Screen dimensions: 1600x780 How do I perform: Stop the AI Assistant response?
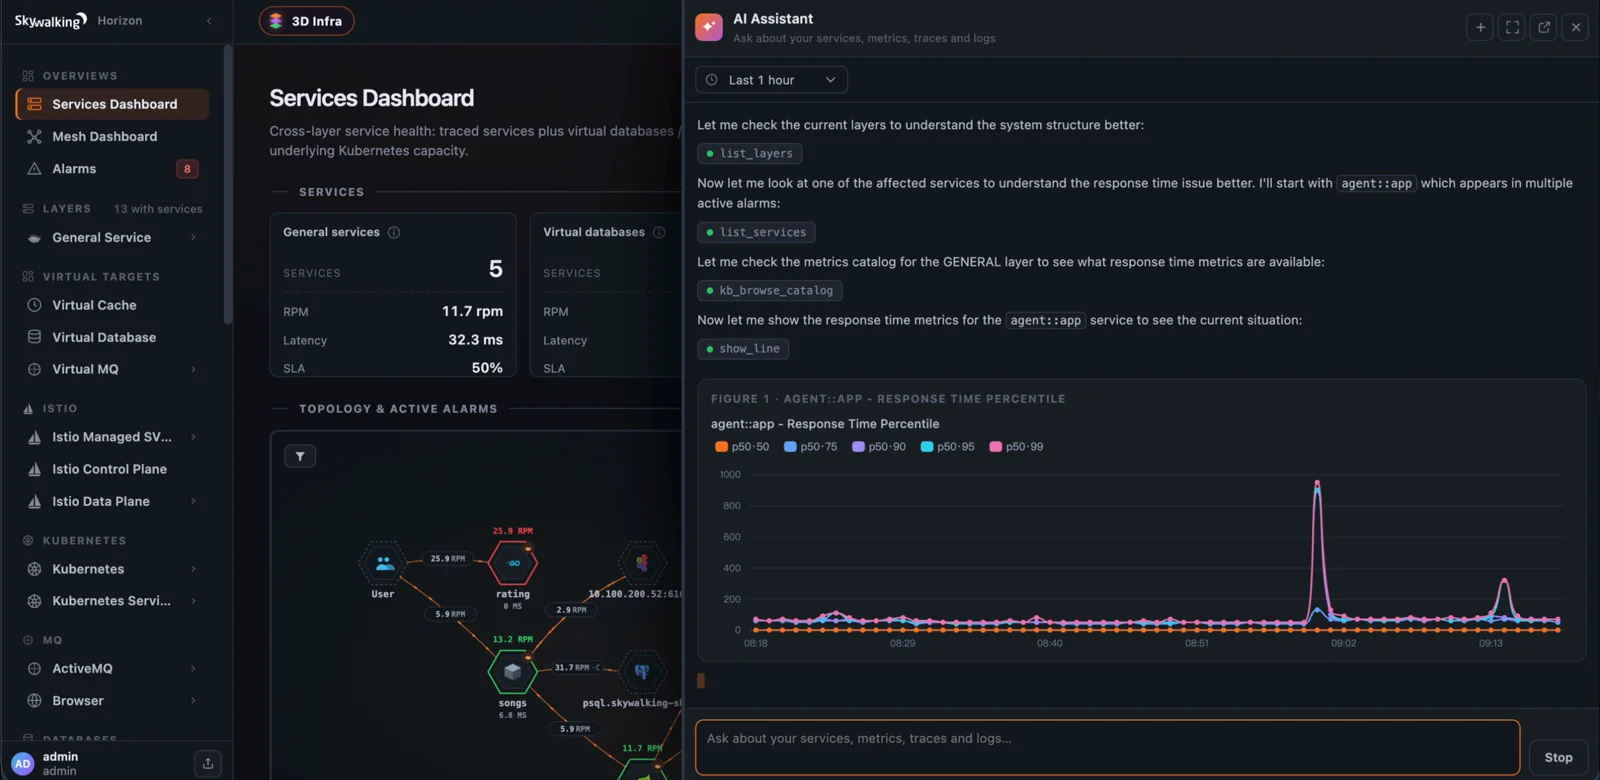pos(1558,758)
